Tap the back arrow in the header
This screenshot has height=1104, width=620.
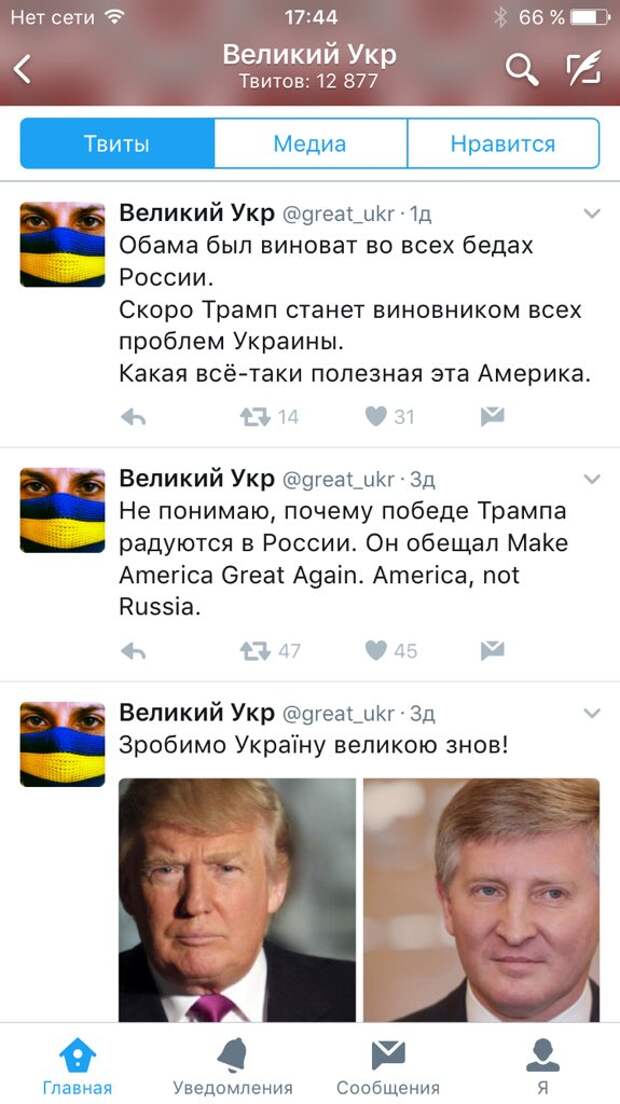click(x=23, y=70)
